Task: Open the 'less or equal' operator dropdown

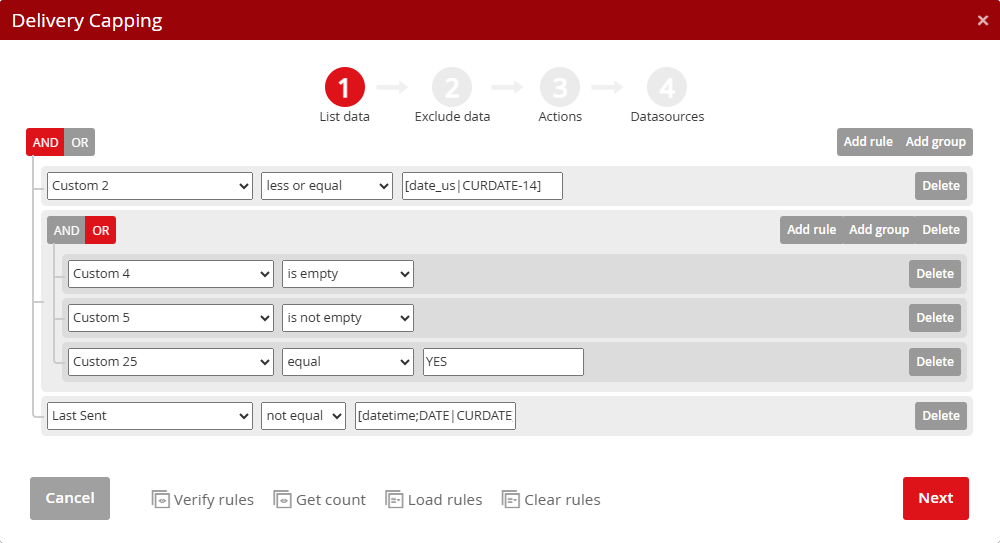Action: click(327, 186)
